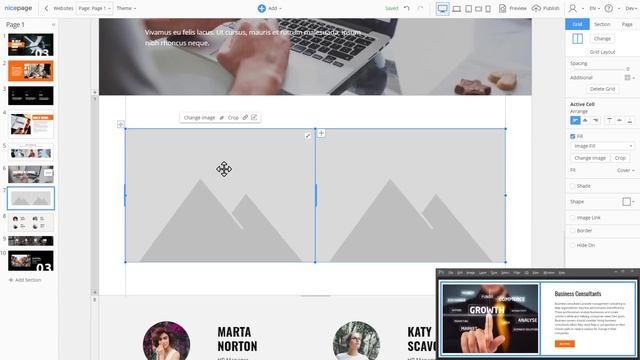Viewport: 640px width, 360px height.
Task: Switch to the Section tab
Action: point(602,24)
